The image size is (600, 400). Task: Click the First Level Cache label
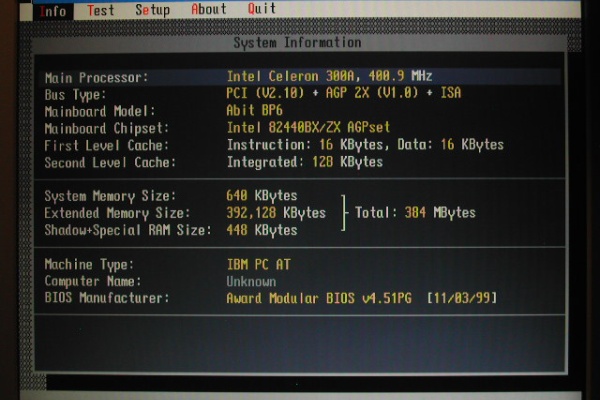point(106,145)
